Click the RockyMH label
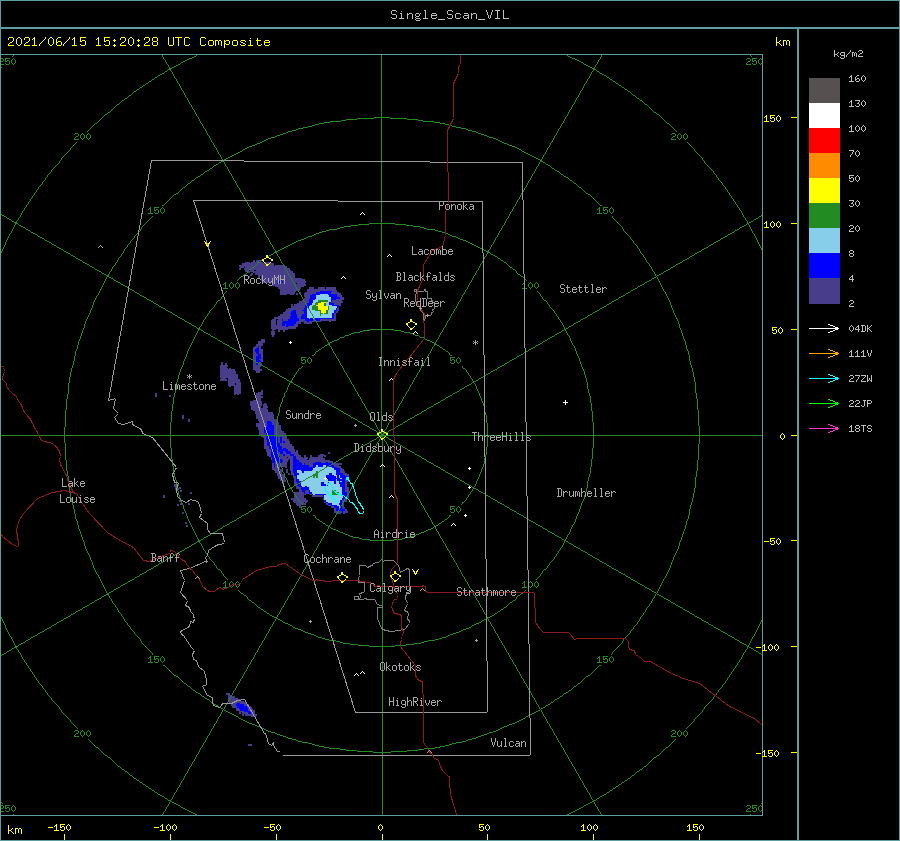 point(264,280)
